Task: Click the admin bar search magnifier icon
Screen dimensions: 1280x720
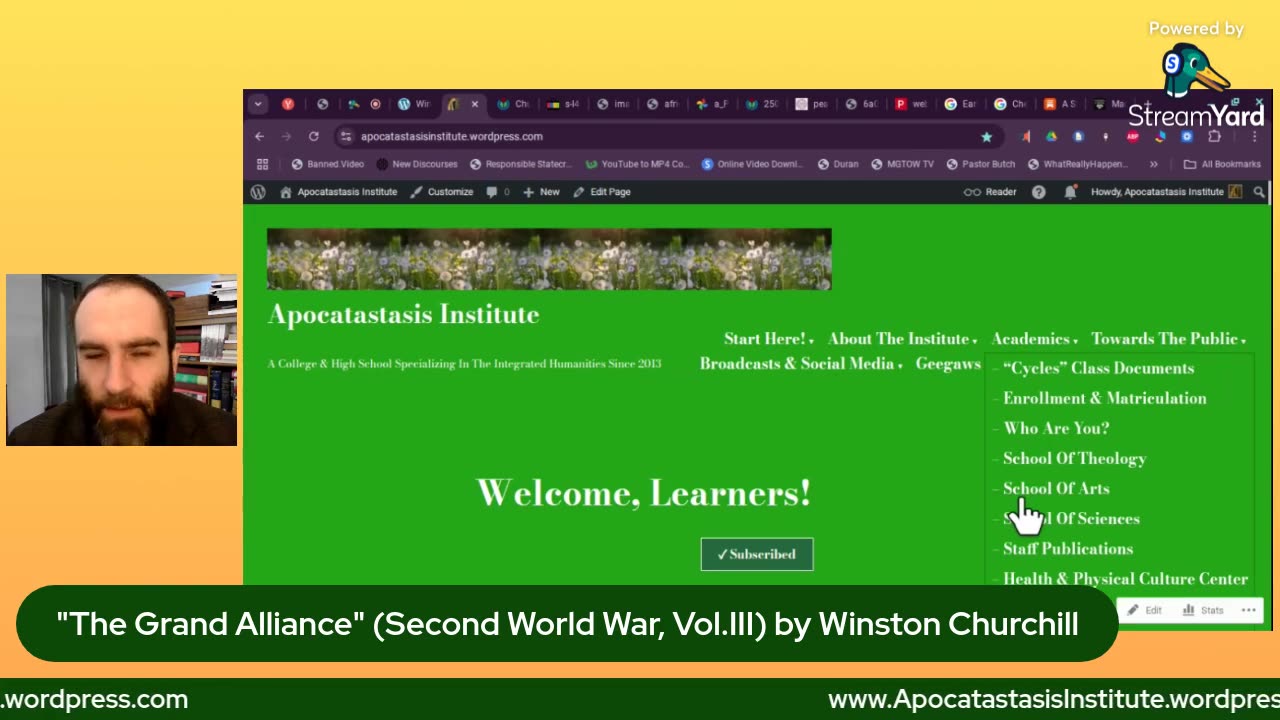Action: [1259, 192]
